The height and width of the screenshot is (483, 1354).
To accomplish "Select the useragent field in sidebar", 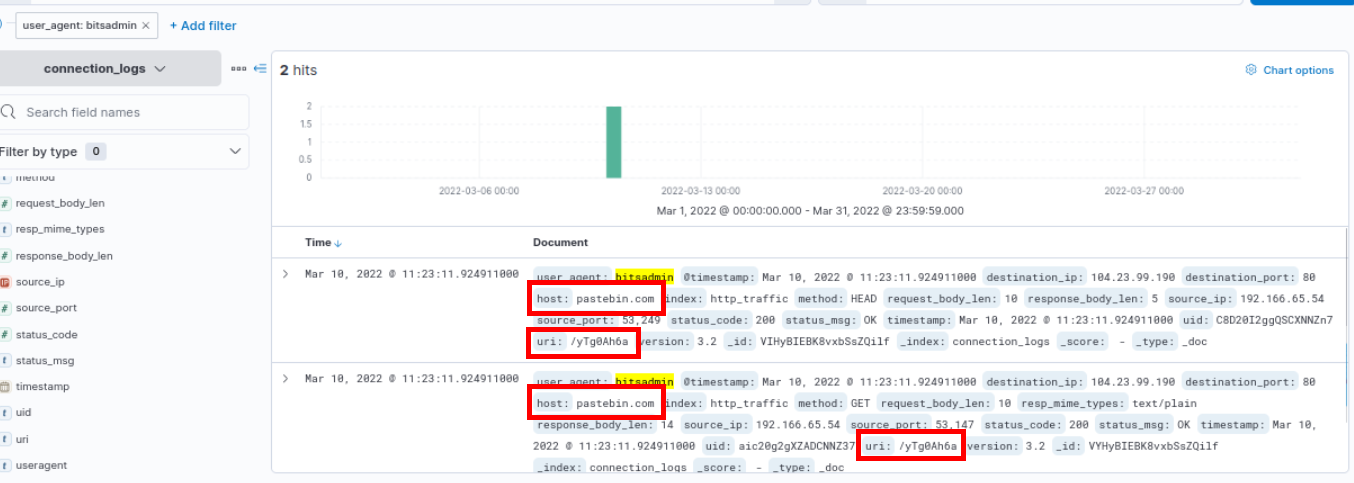I will [41, 465].
